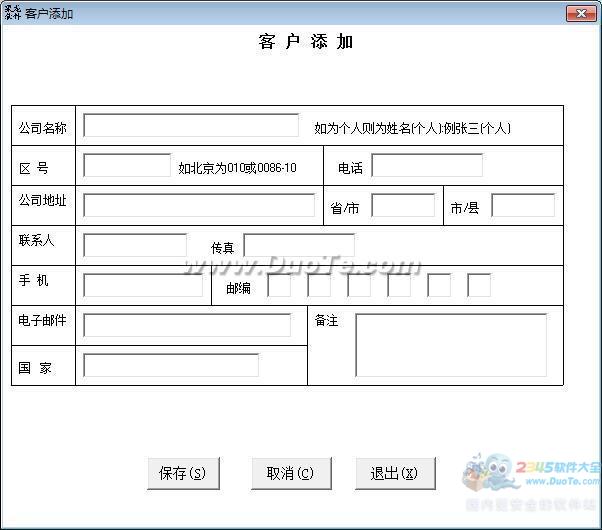Click the 传真 input field
The image size is (602, 530).
click(299, 245)
